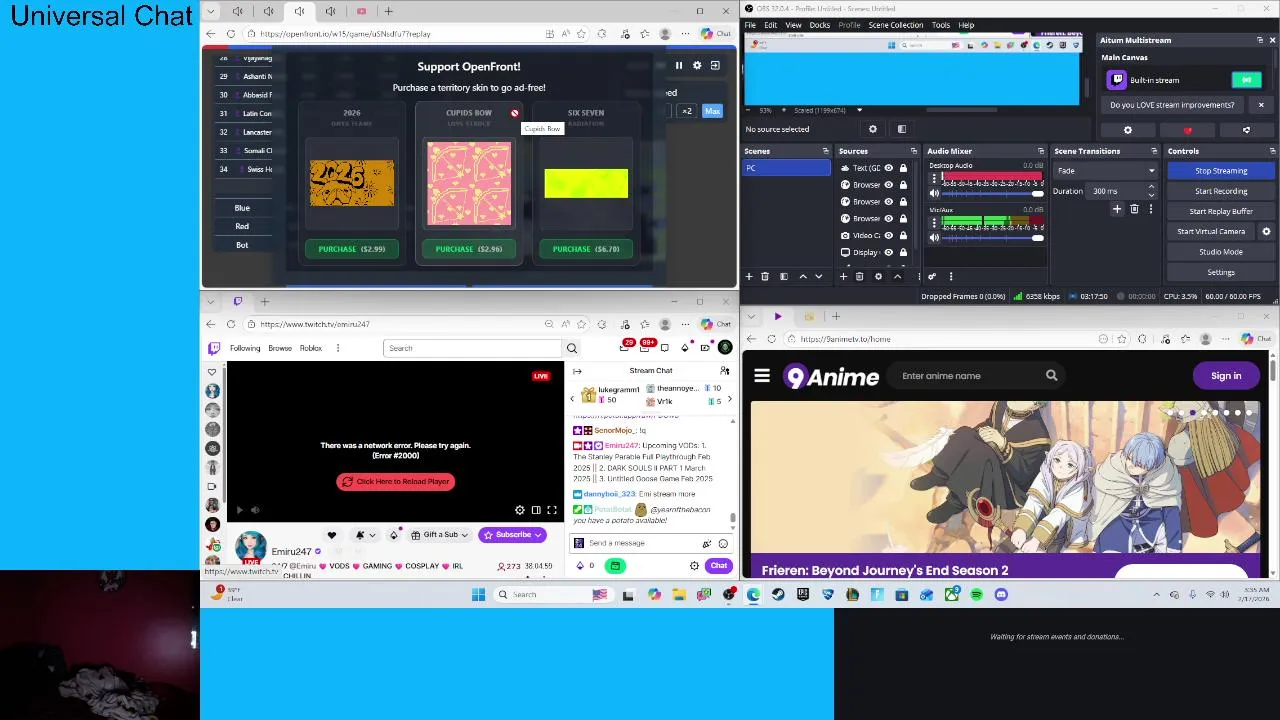Viewport: 1280px width, 720px height.
Task: Open the emote picker in Twitch chat
Action: pos(723,543)
